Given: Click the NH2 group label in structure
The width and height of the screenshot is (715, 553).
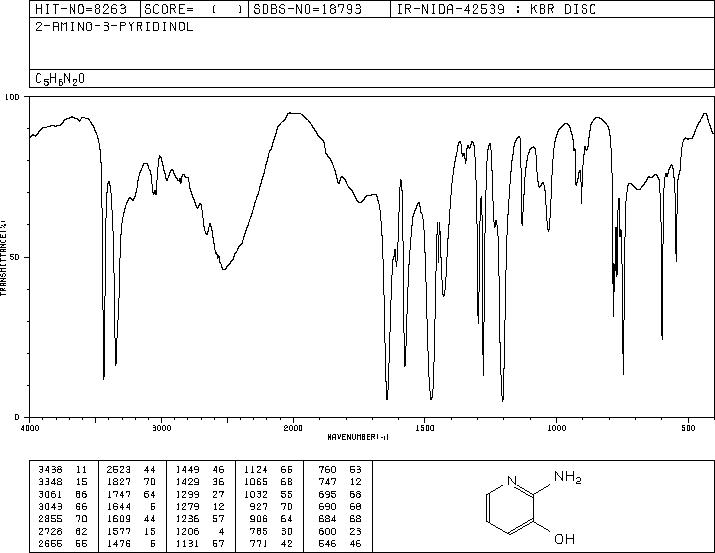Looking at the screenshot, I should pos(568,477).
